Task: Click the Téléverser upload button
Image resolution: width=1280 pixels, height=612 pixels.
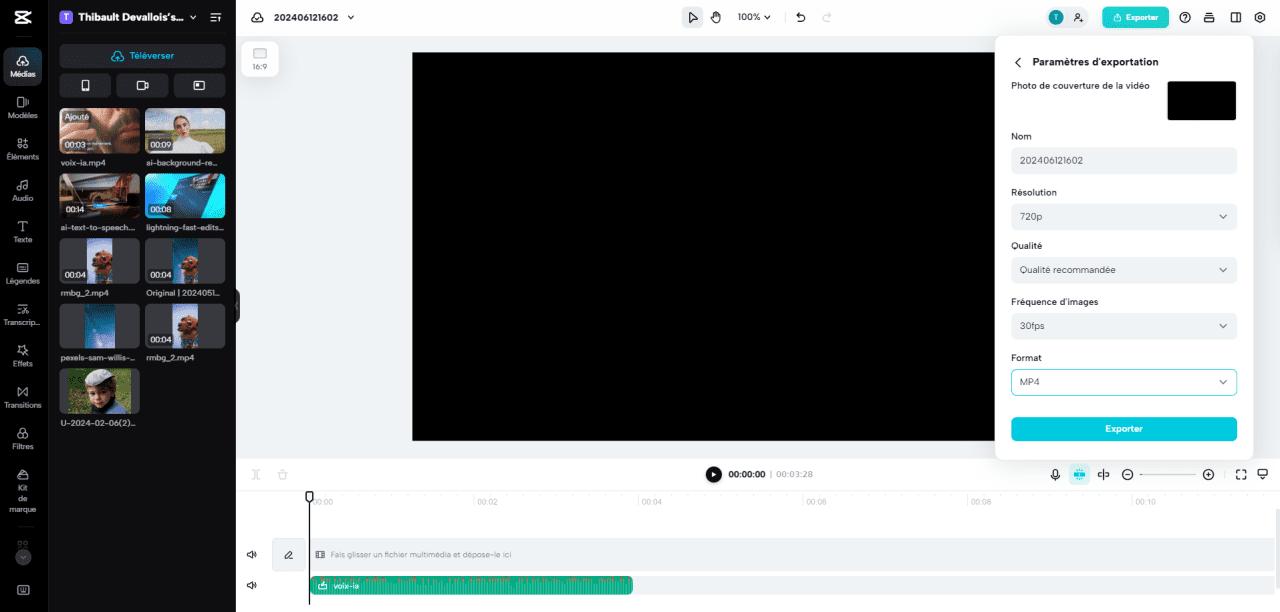Action: (x=142, y=56)
